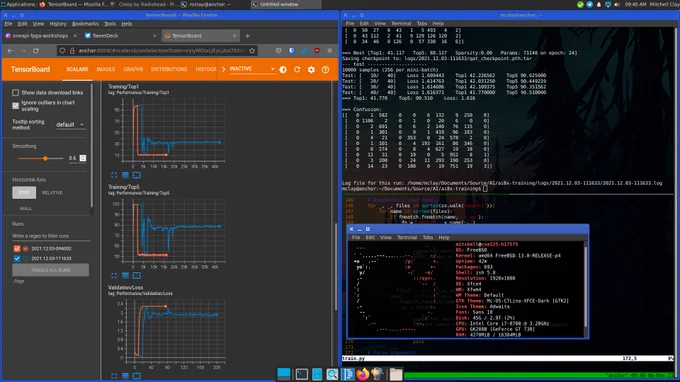Adjust the smoothing value stepper
680x382 pixels.
coord(83,158)
